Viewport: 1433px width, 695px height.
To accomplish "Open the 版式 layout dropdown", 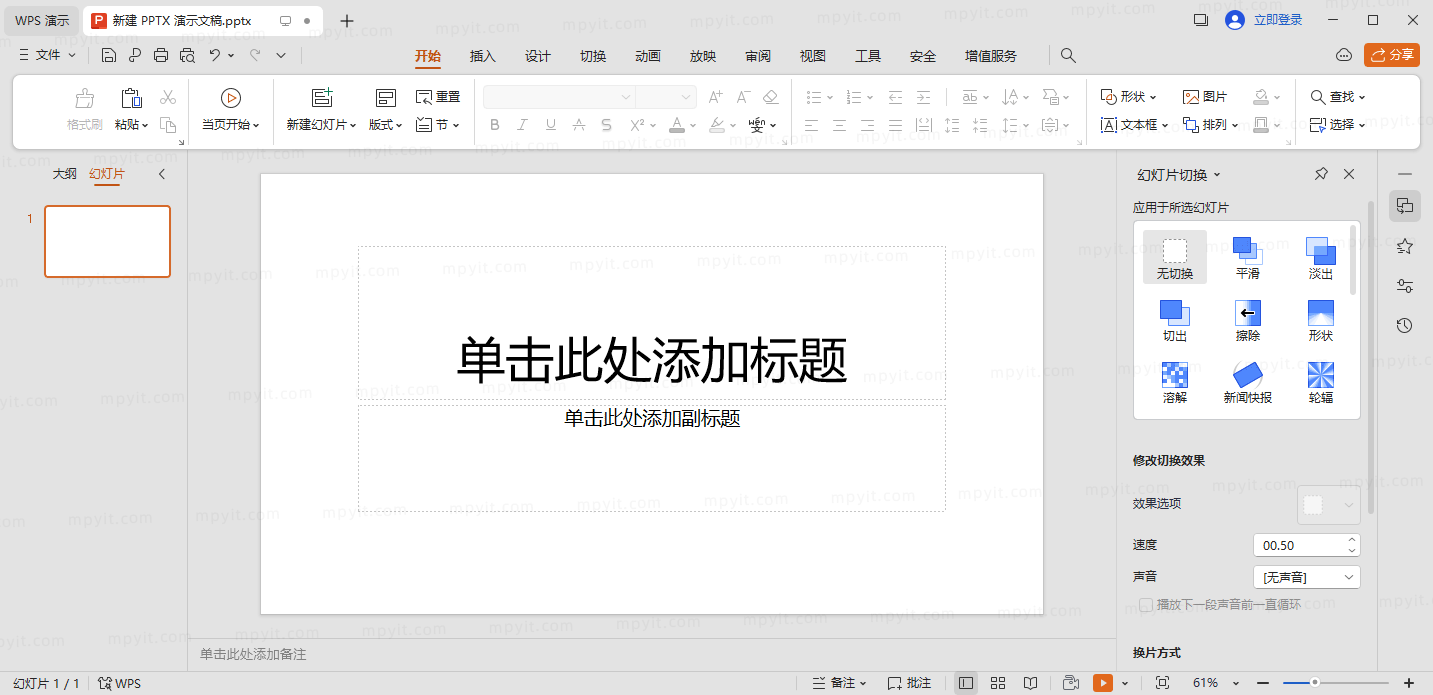I will [x=386, y=125].
